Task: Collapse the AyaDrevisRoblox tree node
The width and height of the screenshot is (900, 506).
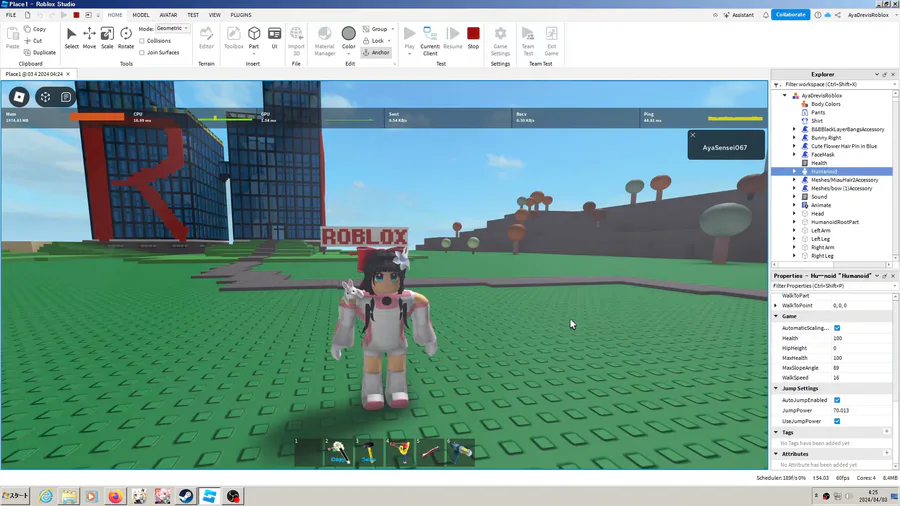Action: coord(785,96)
